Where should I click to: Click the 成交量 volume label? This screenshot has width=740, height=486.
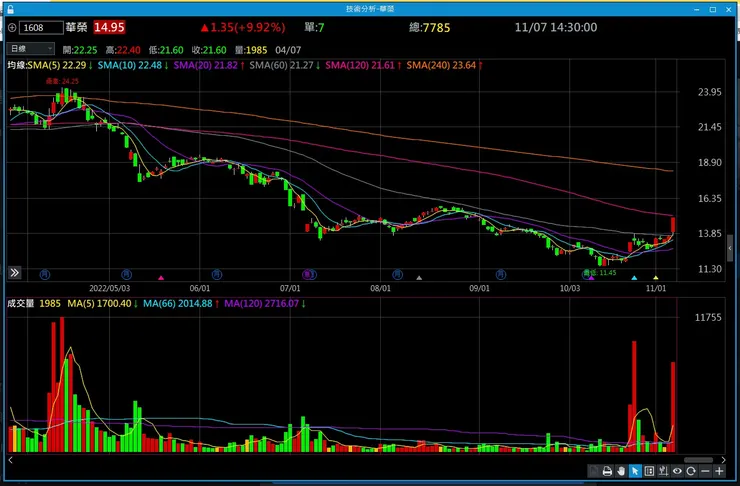tap(20, 303)
